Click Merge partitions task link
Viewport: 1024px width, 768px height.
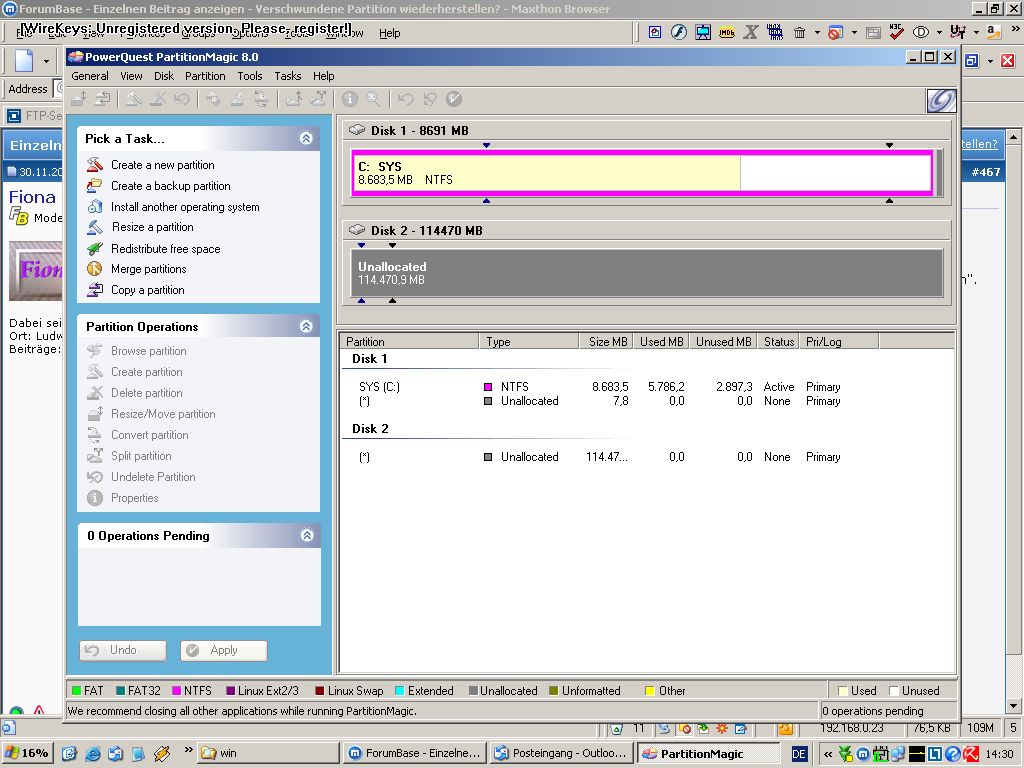[x=148, y=268]
